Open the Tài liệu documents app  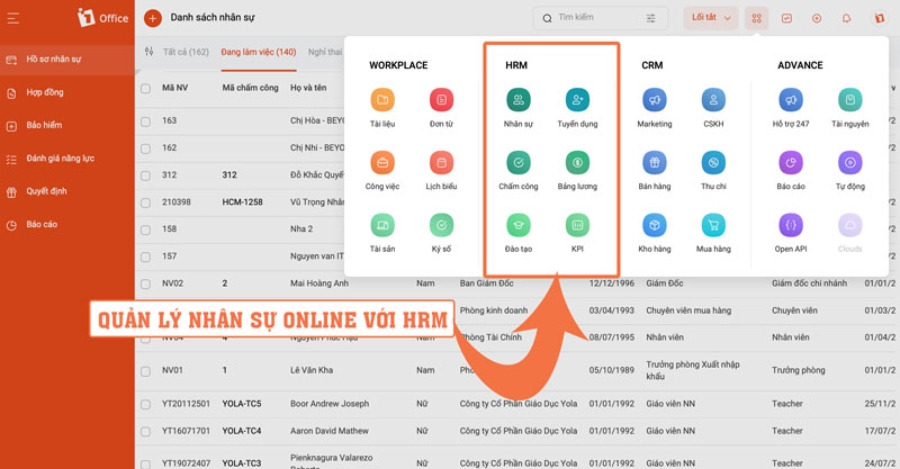[382, 99]
